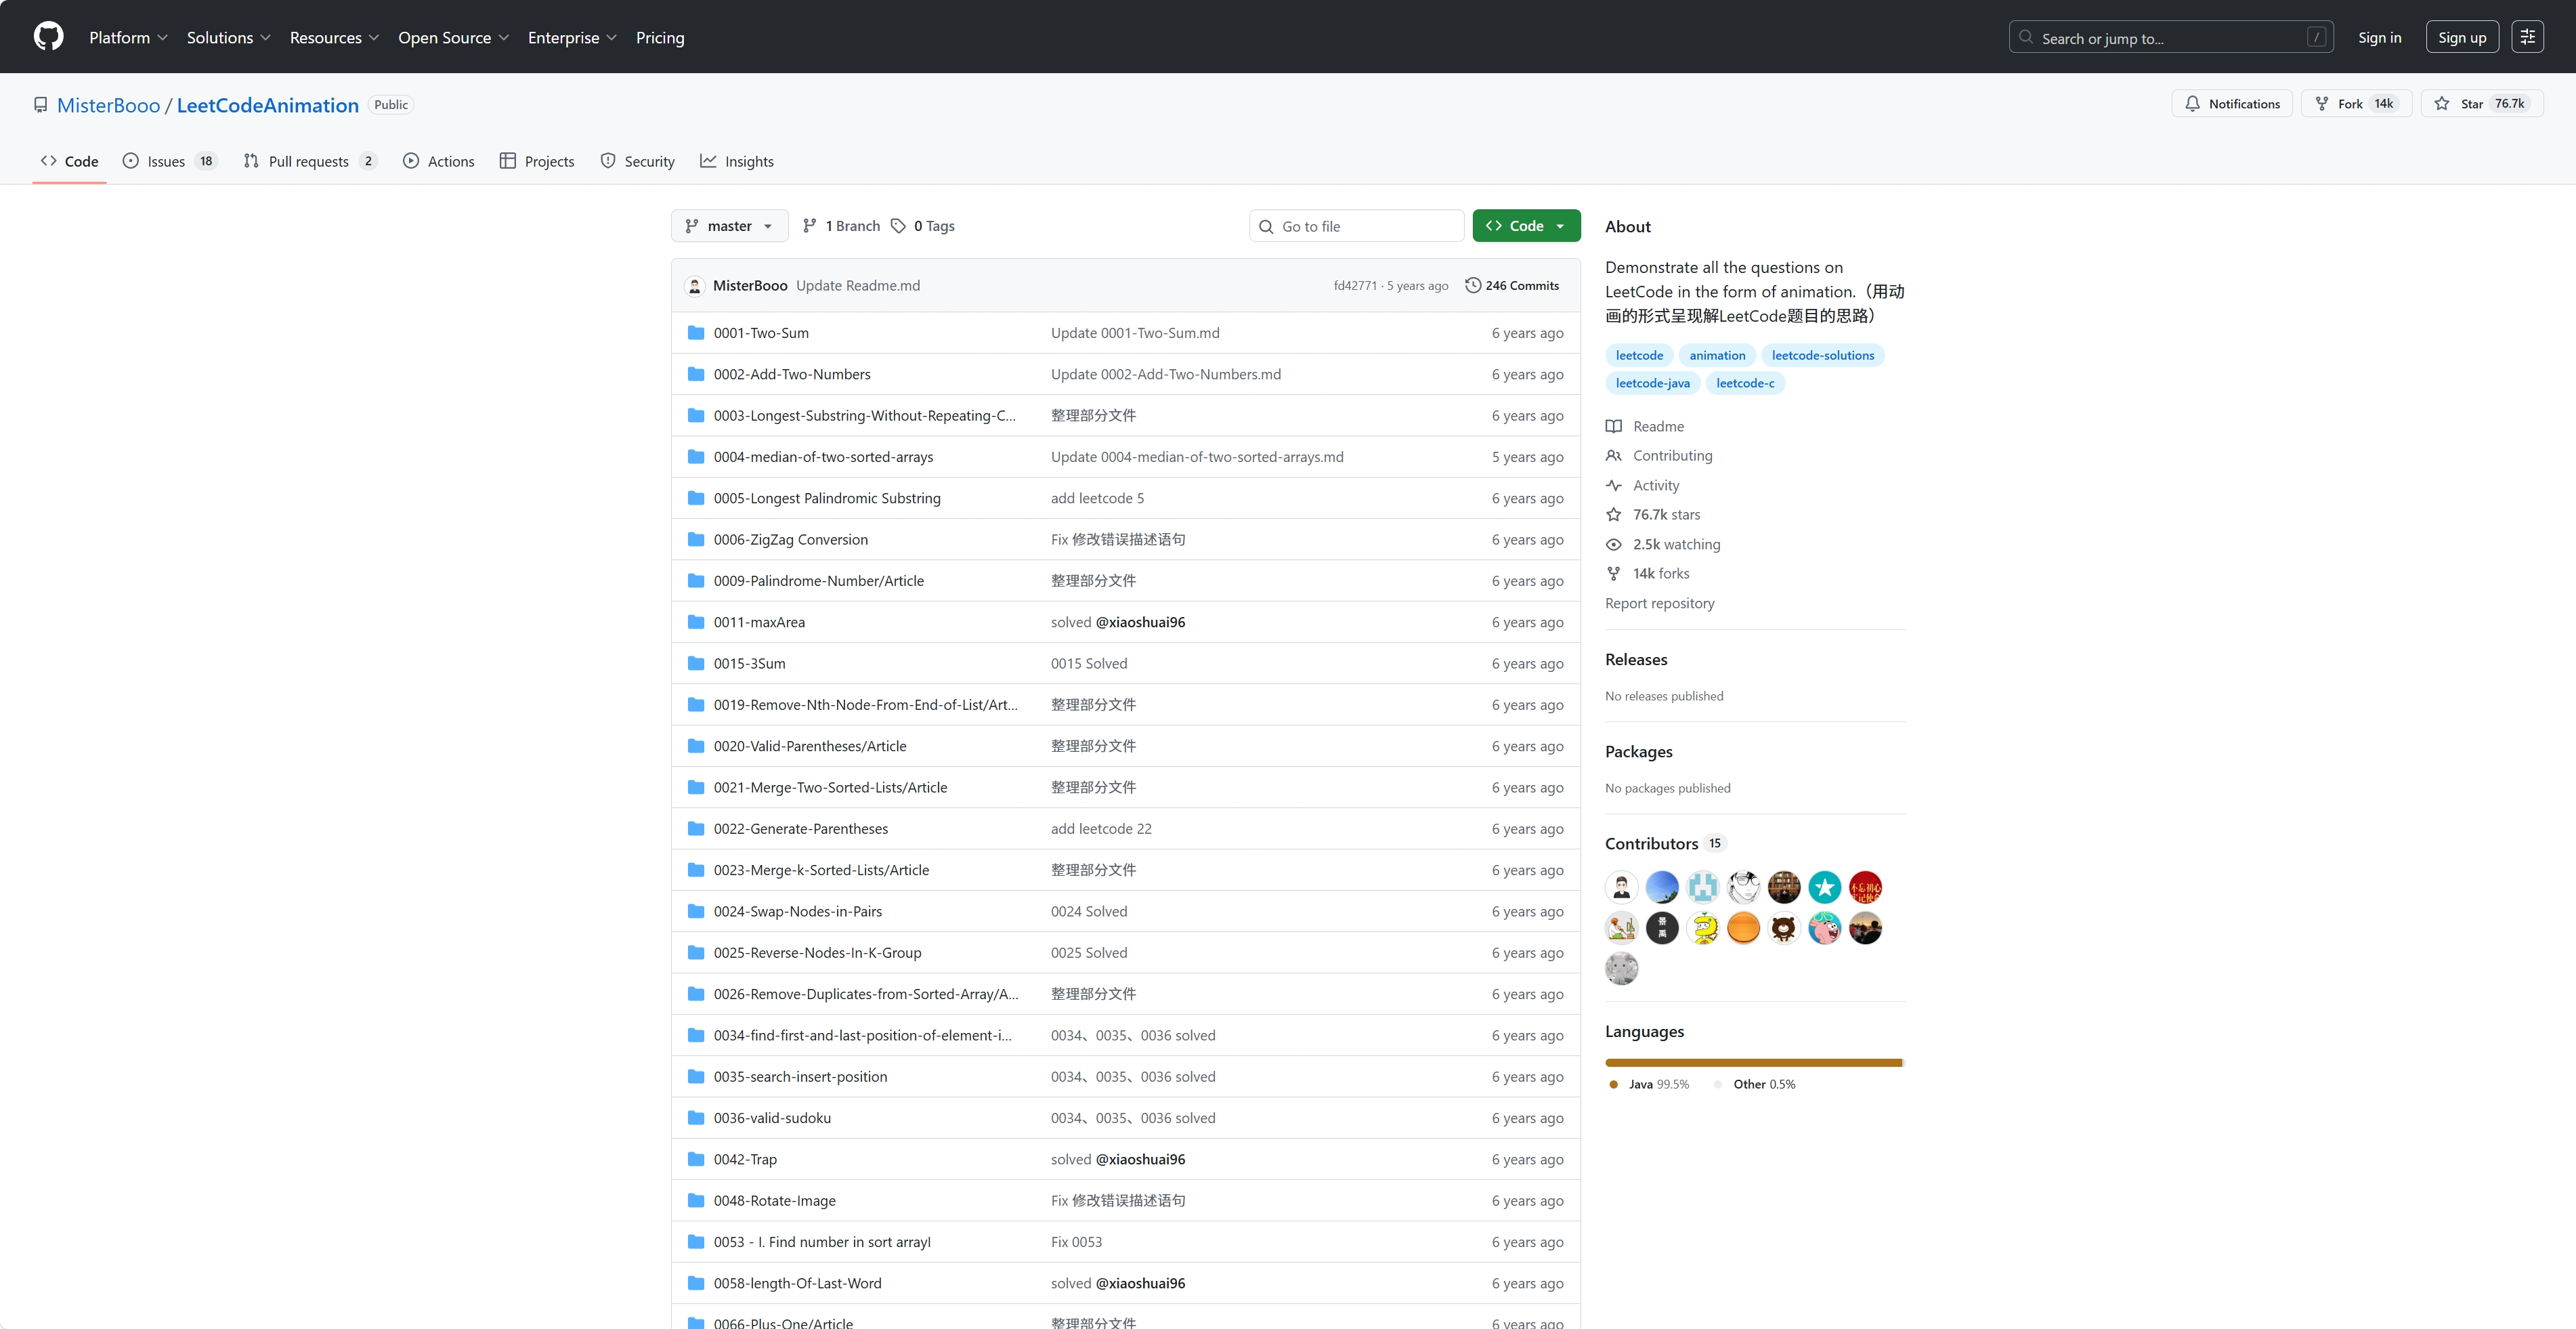Open MisterBooo's avatar in the commit header
This screenshot has width=2576, height=1329.
pos(695,286)
